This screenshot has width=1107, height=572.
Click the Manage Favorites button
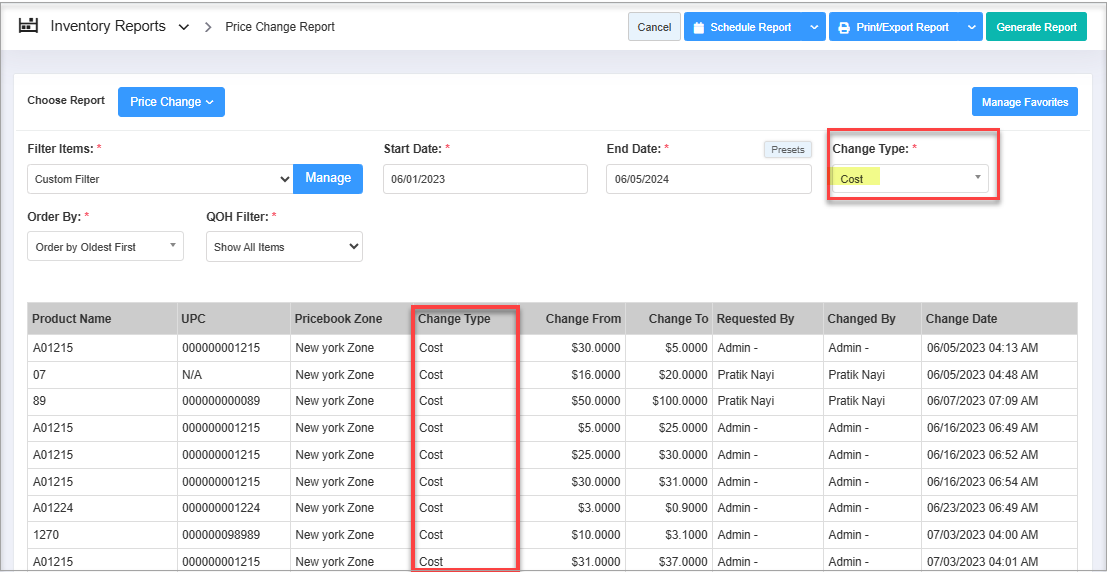point(1024,102)
